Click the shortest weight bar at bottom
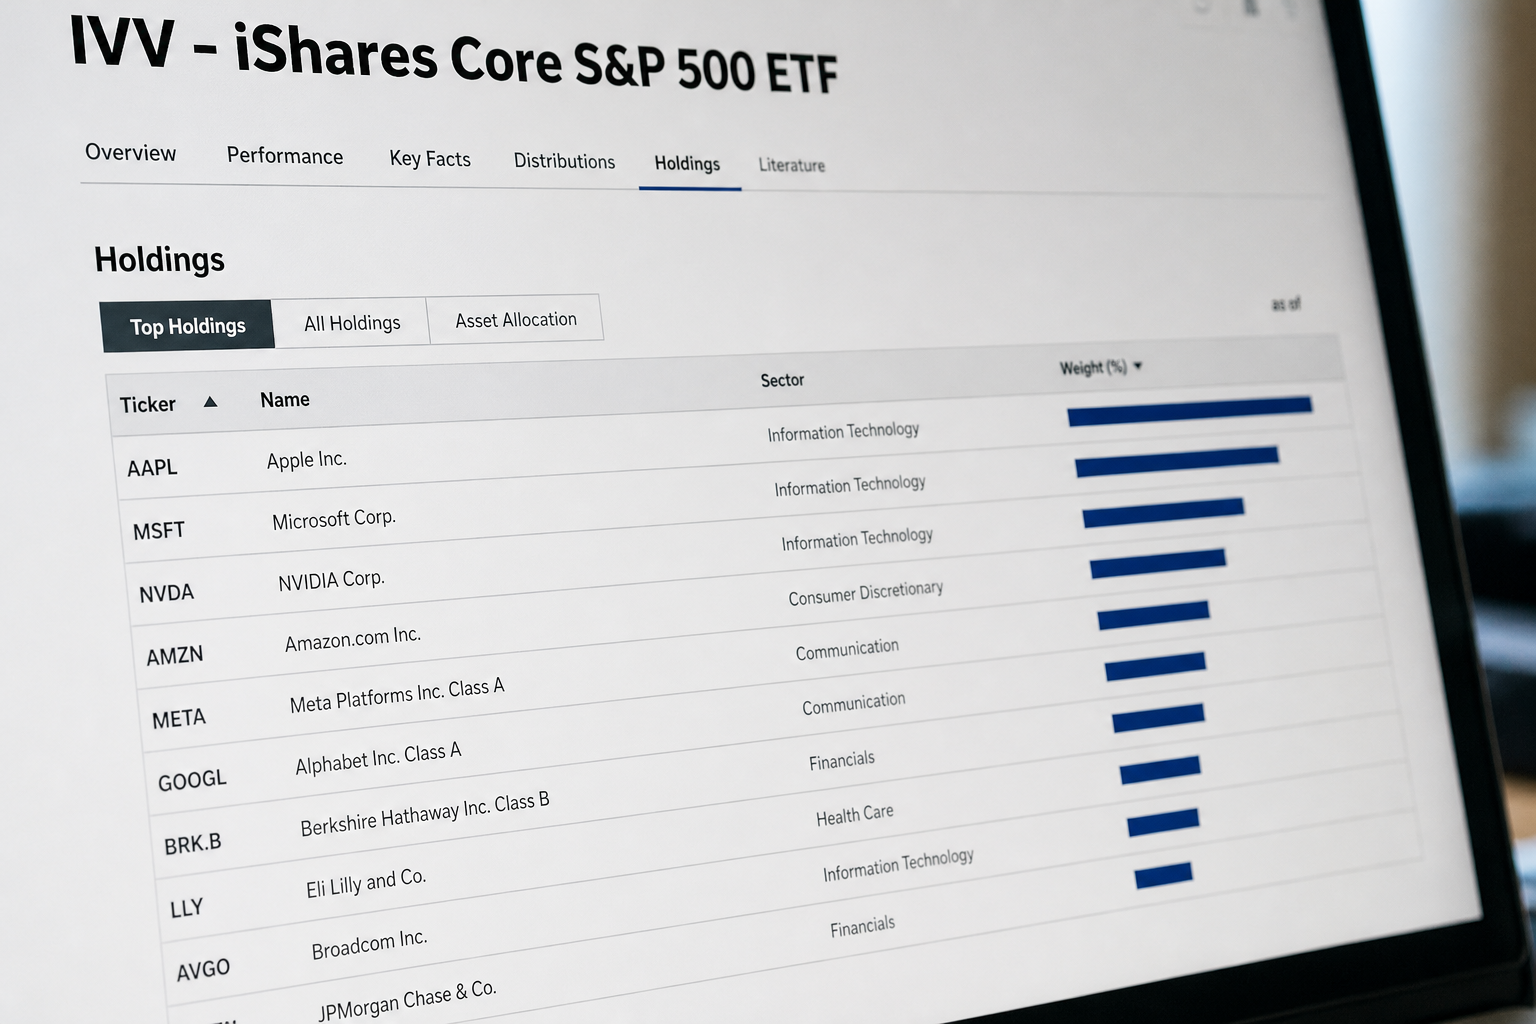This screenshot has height=1024, width=1536. [1163, 875]
